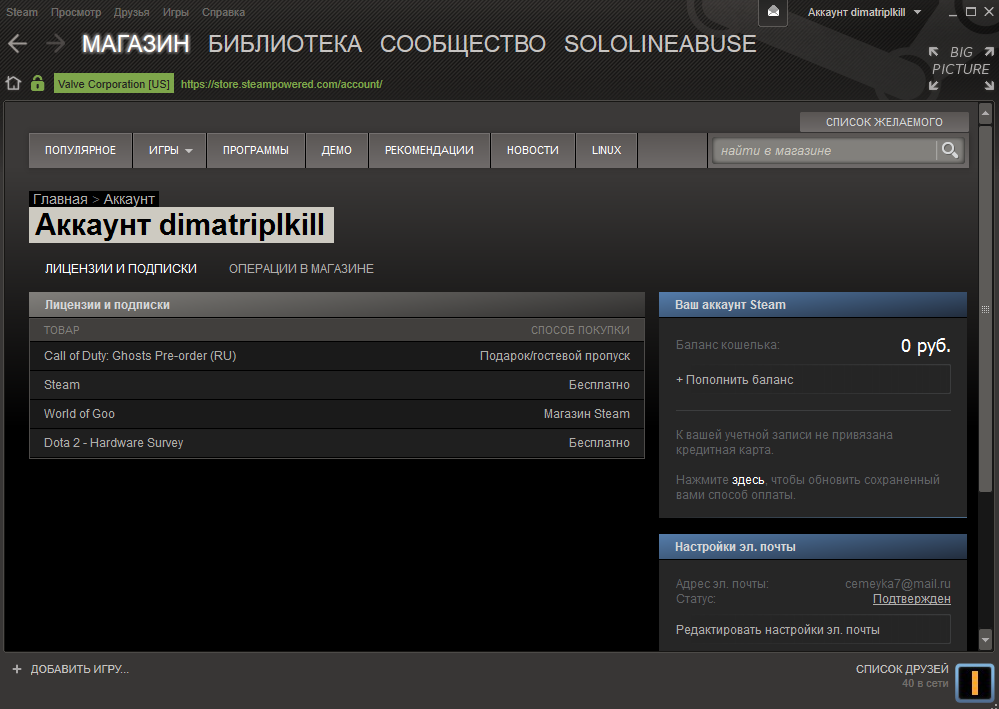Open the inbox envelope icon

click(x=773, y=12)
